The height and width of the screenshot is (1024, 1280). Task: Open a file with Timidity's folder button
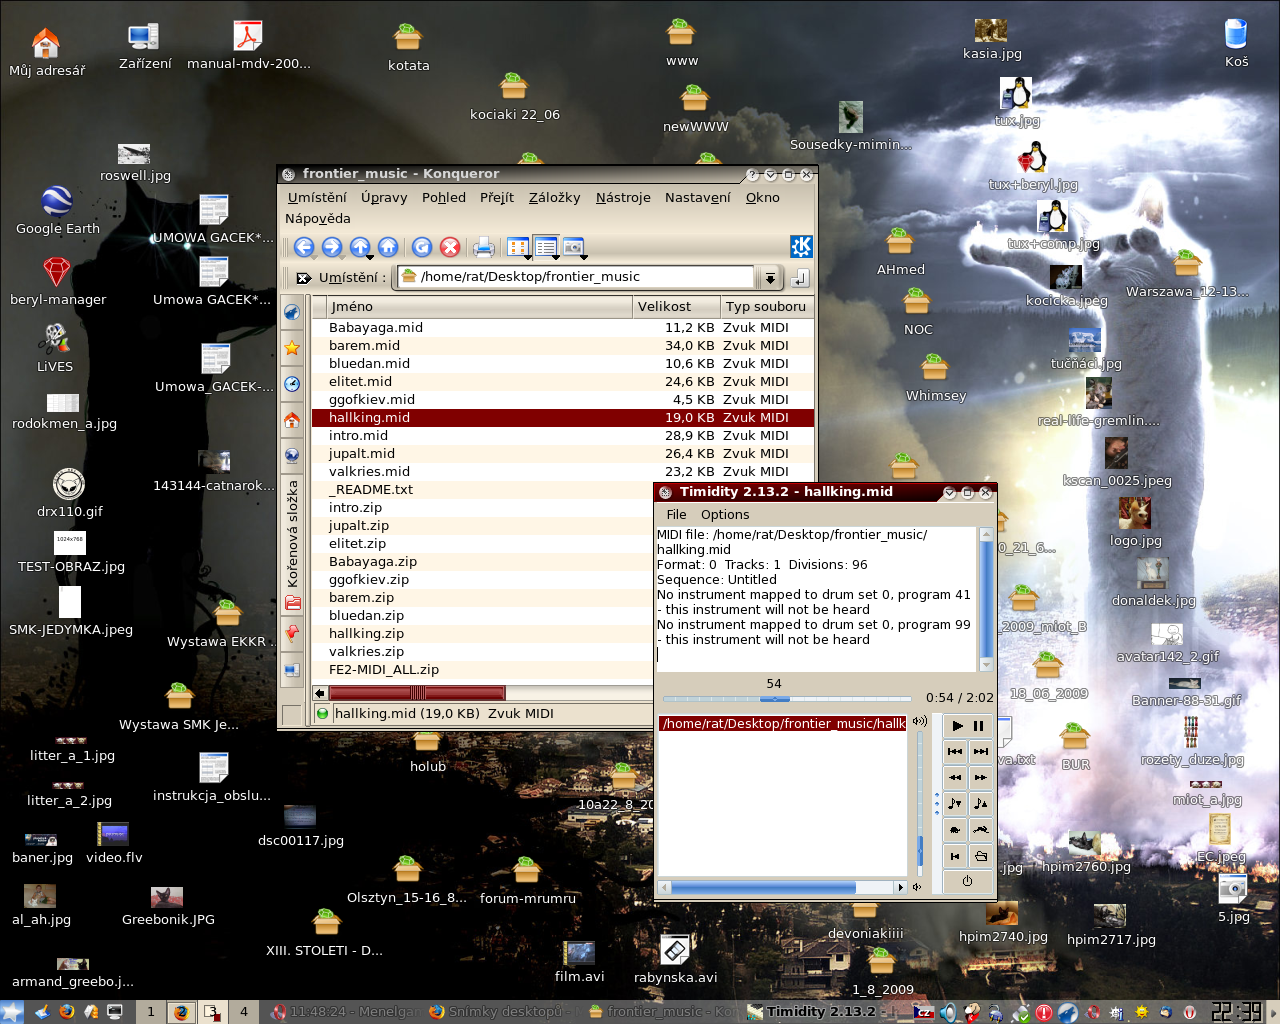[x=981, y=856]
